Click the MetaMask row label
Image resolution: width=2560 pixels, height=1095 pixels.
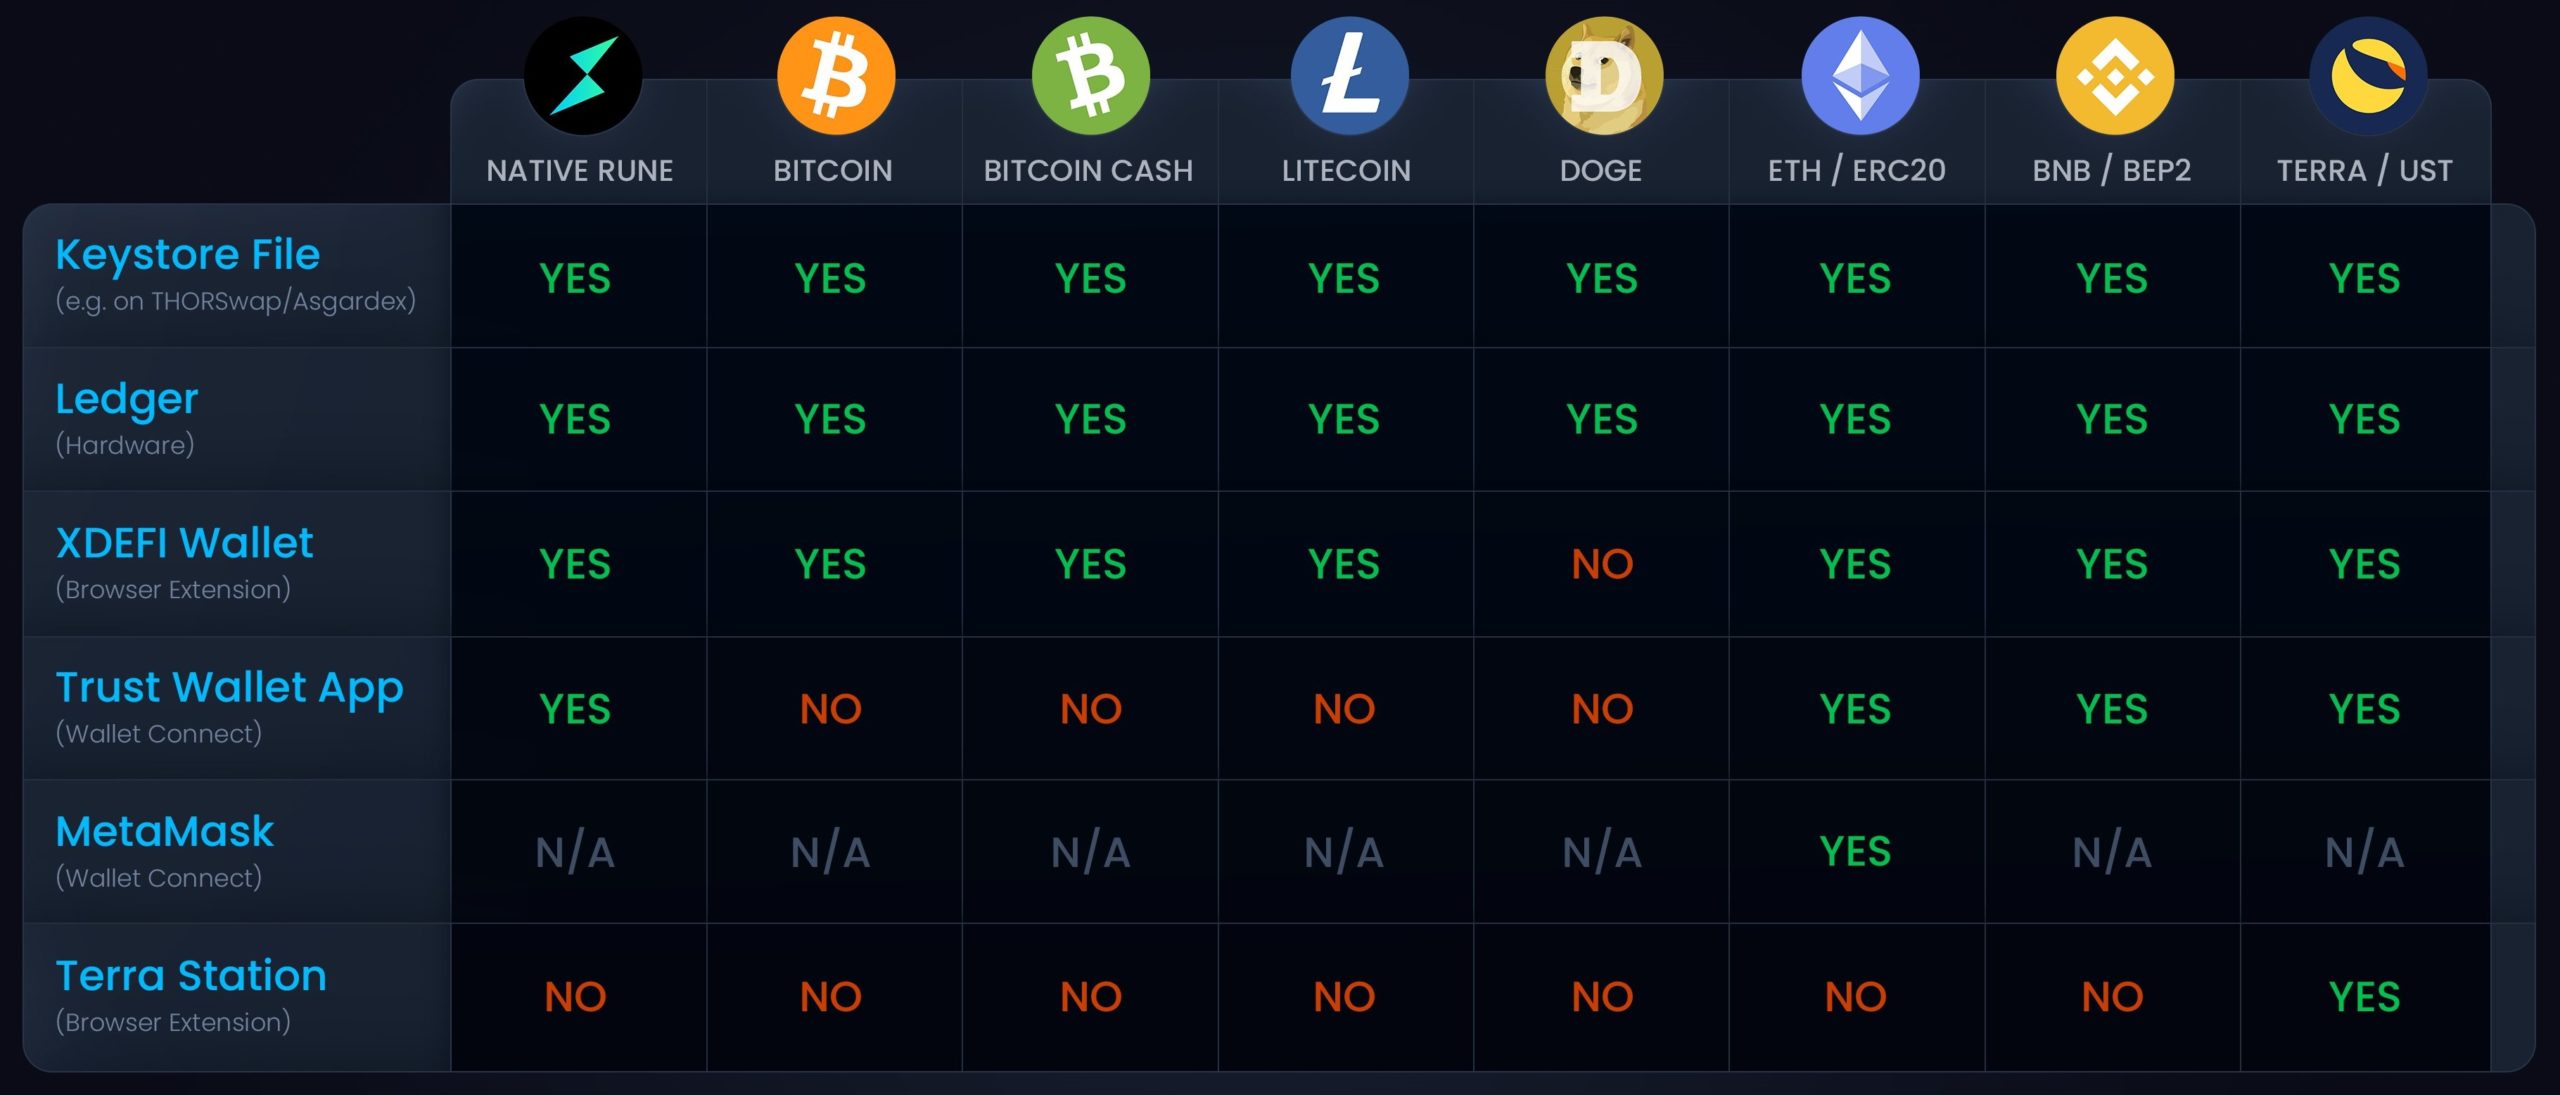click(x=165, y=832)
